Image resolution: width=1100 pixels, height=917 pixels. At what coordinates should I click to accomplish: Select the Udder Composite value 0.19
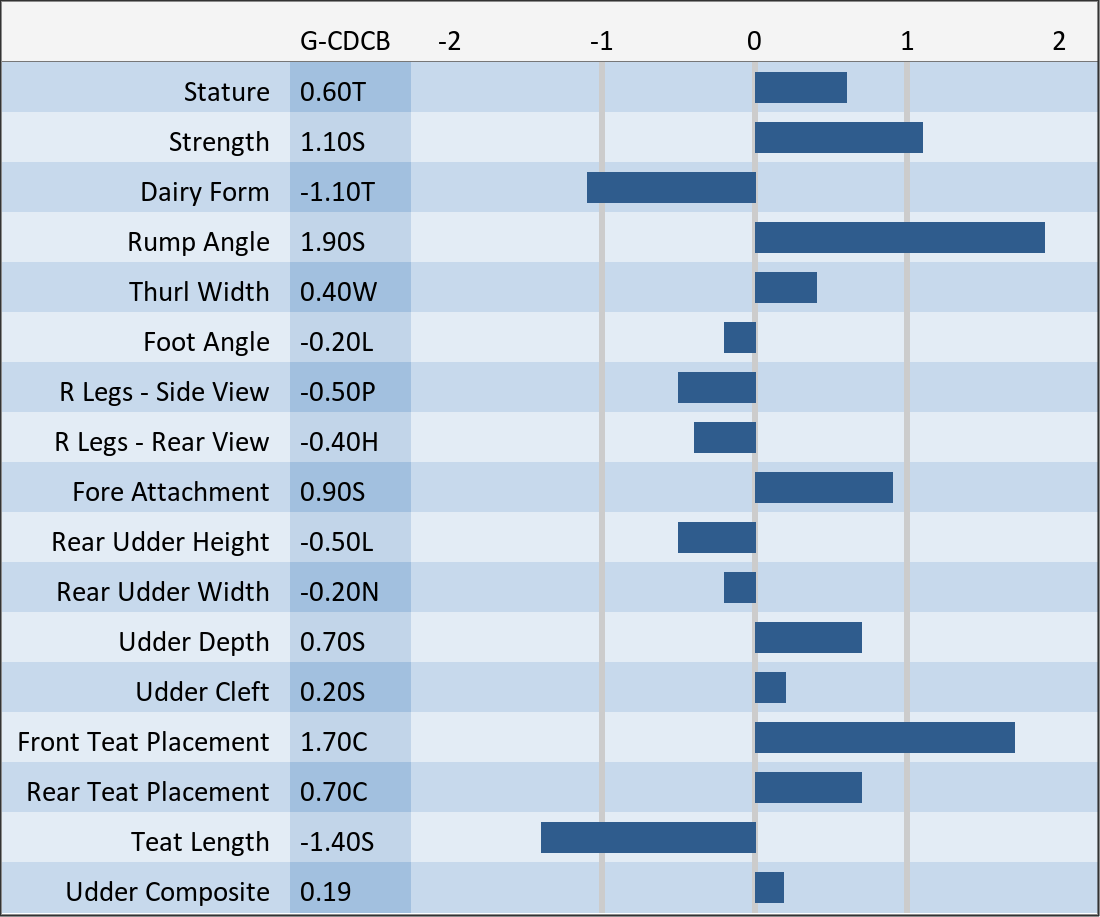pyautogui.click(x=326, y=892)
